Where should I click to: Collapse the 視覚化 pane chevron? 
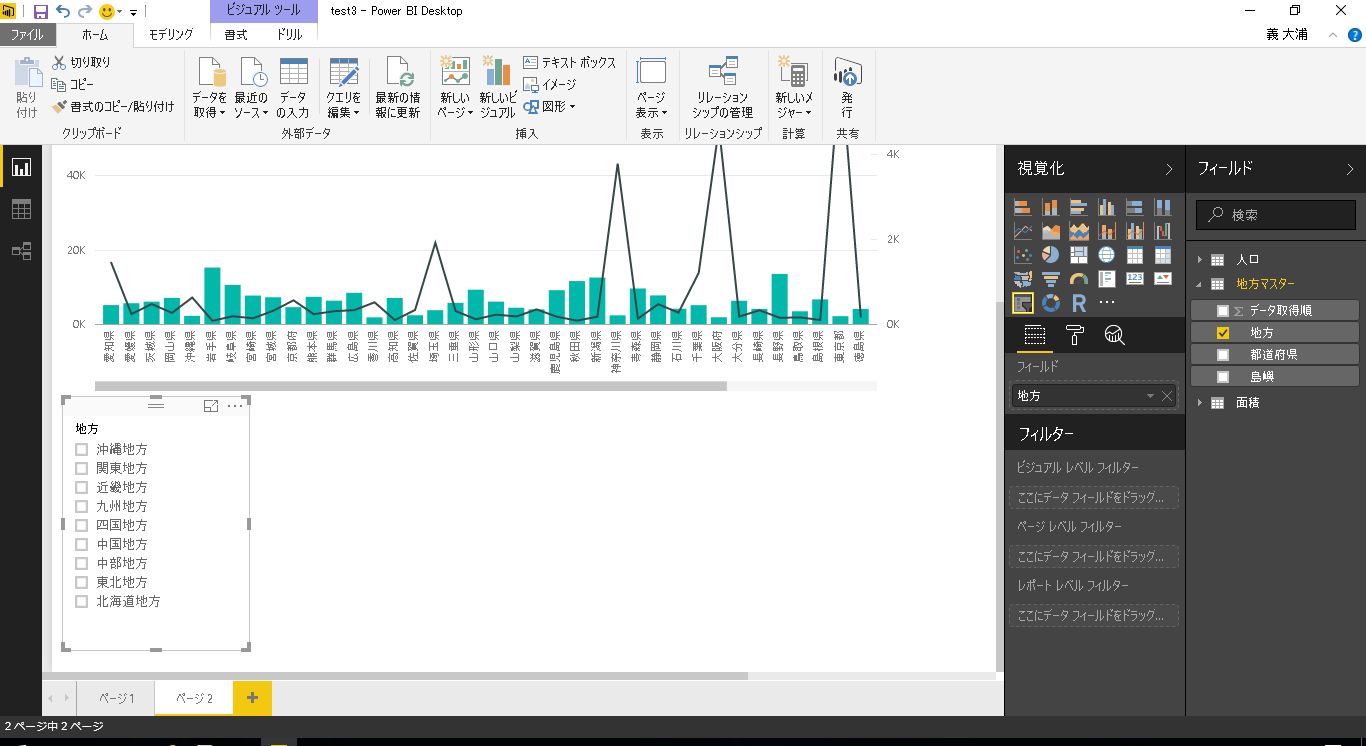(x=1169, y=169)
